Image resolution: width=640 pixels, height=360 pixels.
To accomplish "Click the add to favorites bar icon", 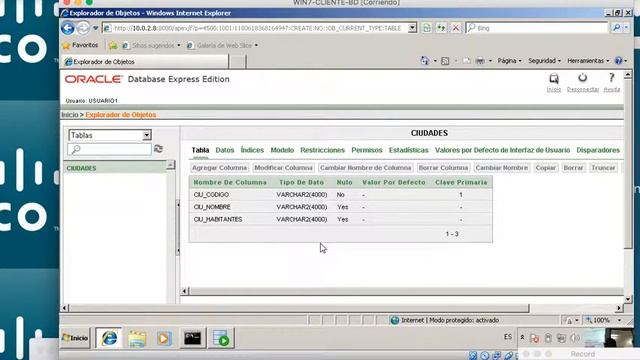I will [x=113, y=45].
